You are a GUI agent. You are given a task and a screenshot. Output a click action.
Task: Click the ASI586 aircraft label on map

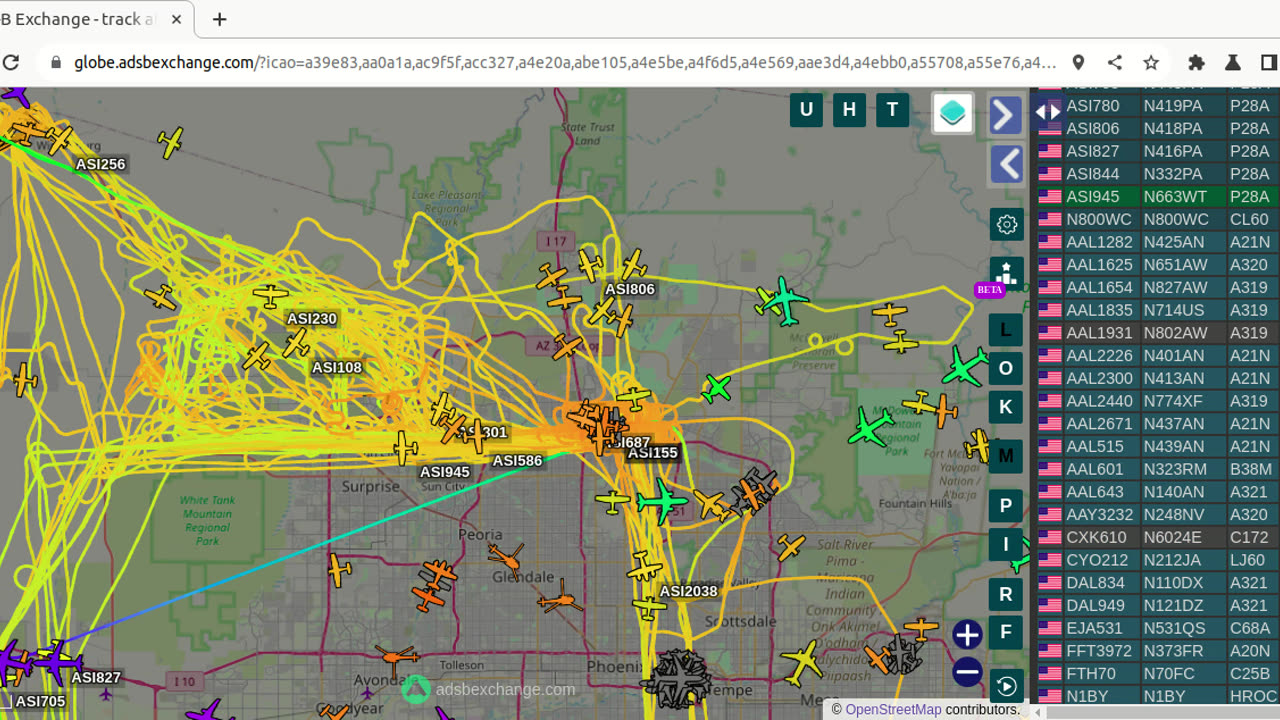click(x=517, y=461)
